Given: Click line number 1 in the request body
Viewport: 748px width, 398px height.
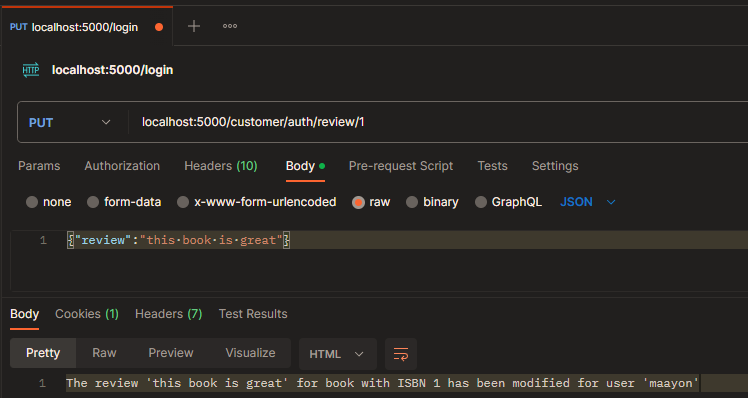Looking at the screenshot, I should (43, 241).
